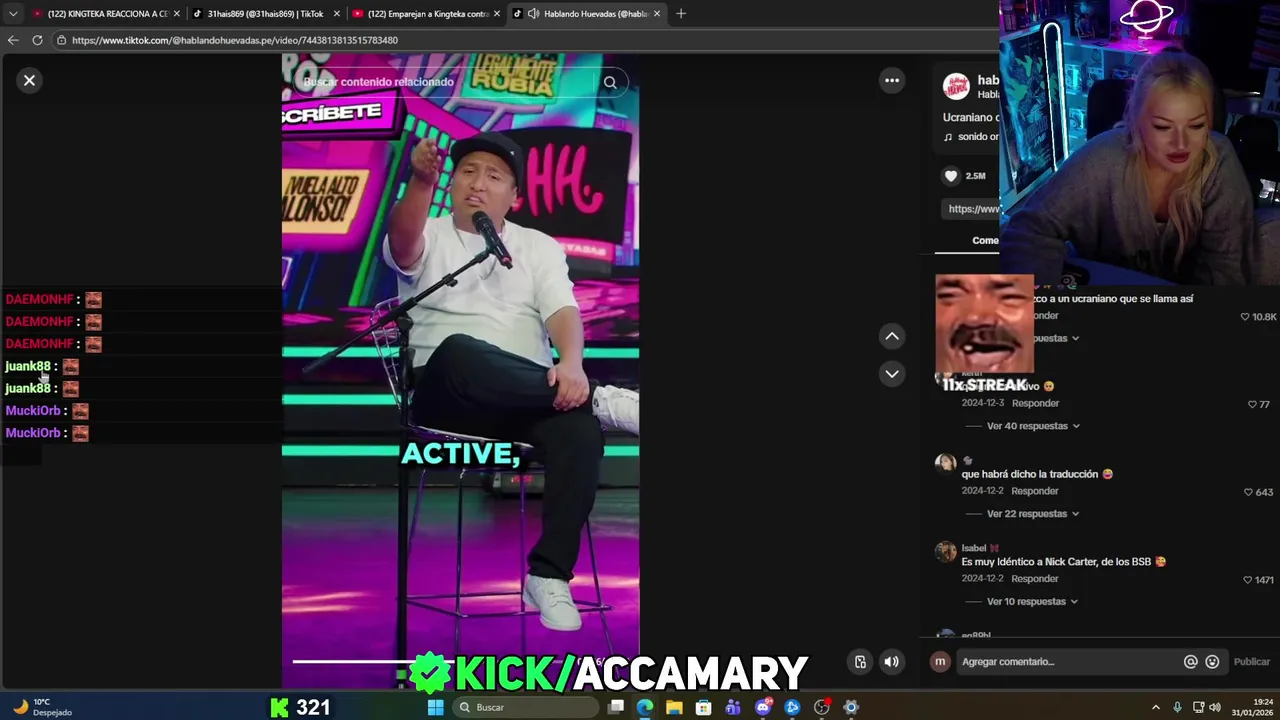Screen dimensions: 1280x720
Task: Open the Settings gear on the taskbar
Action: pos(851,707)
